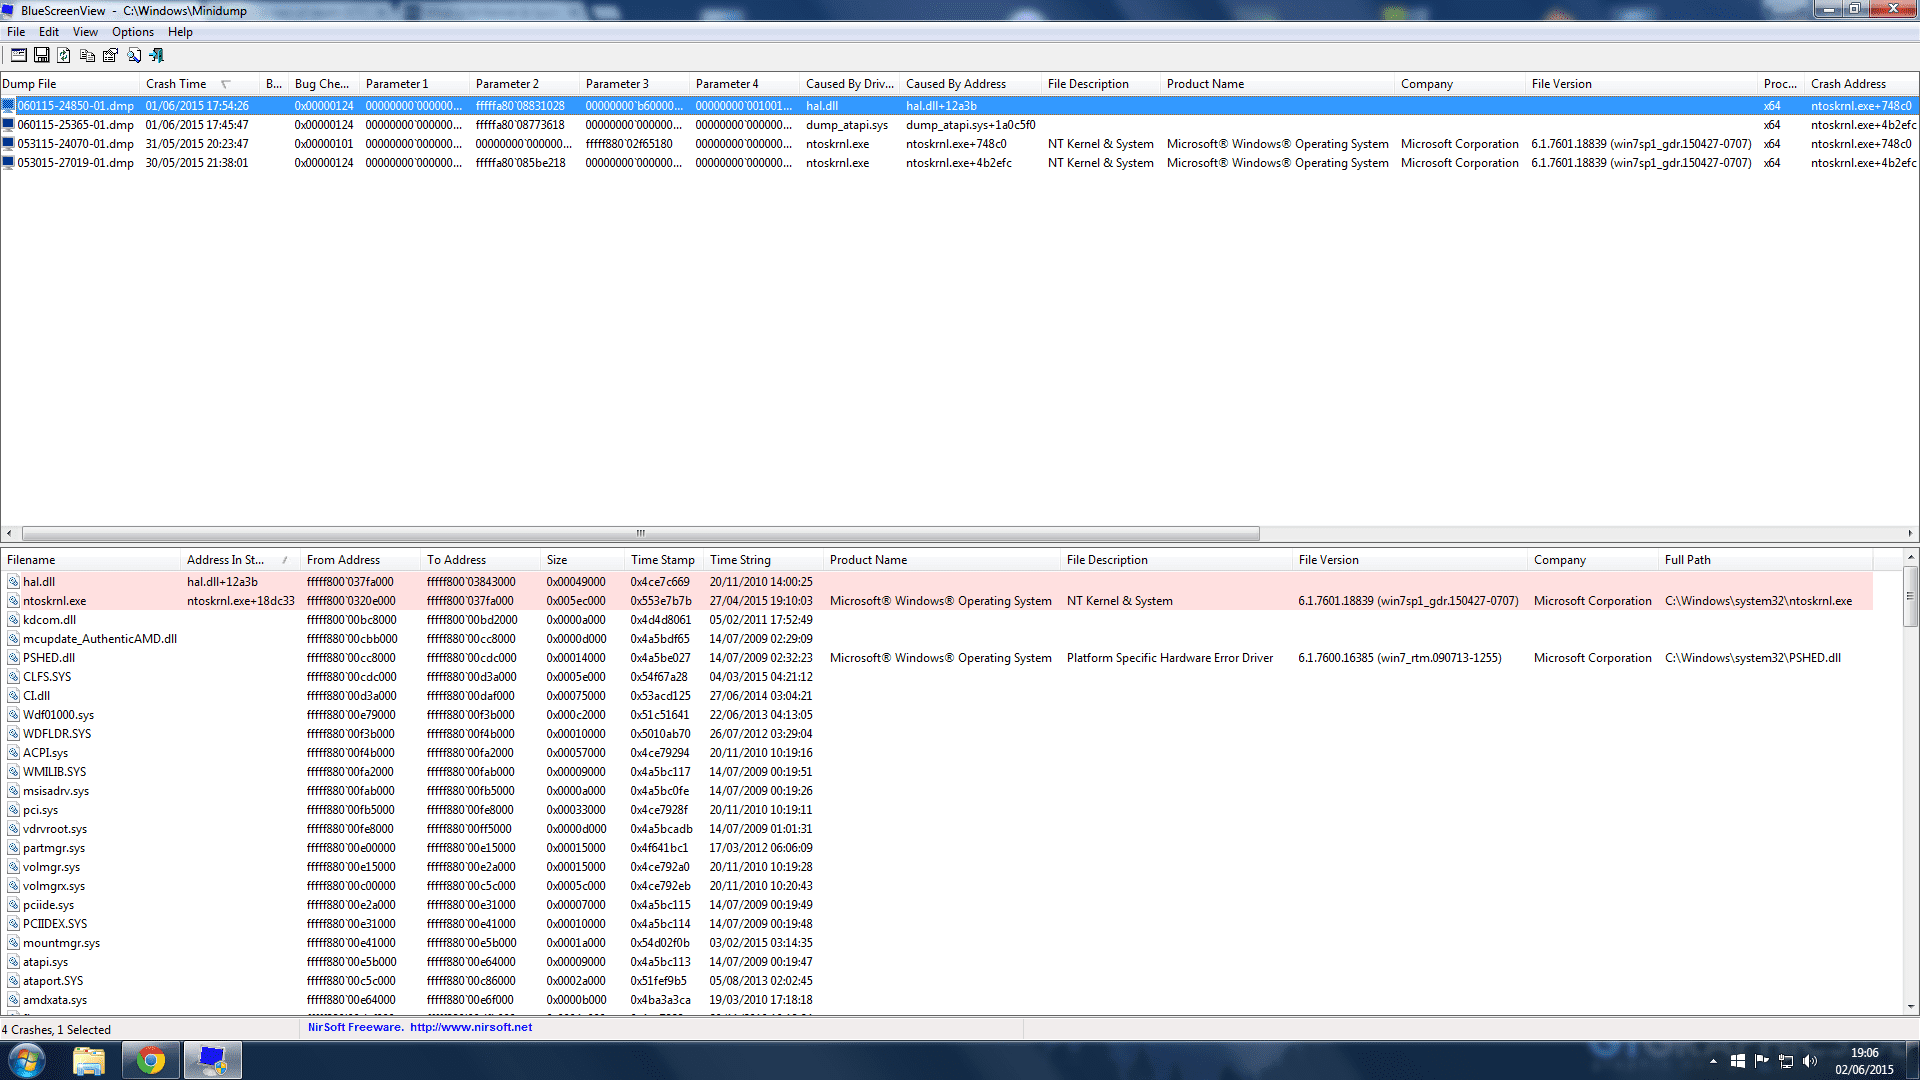Click file icon next to atapi.sys
The height and width of the screenshot is (1080, 1920).
click(x=14, y=962)
